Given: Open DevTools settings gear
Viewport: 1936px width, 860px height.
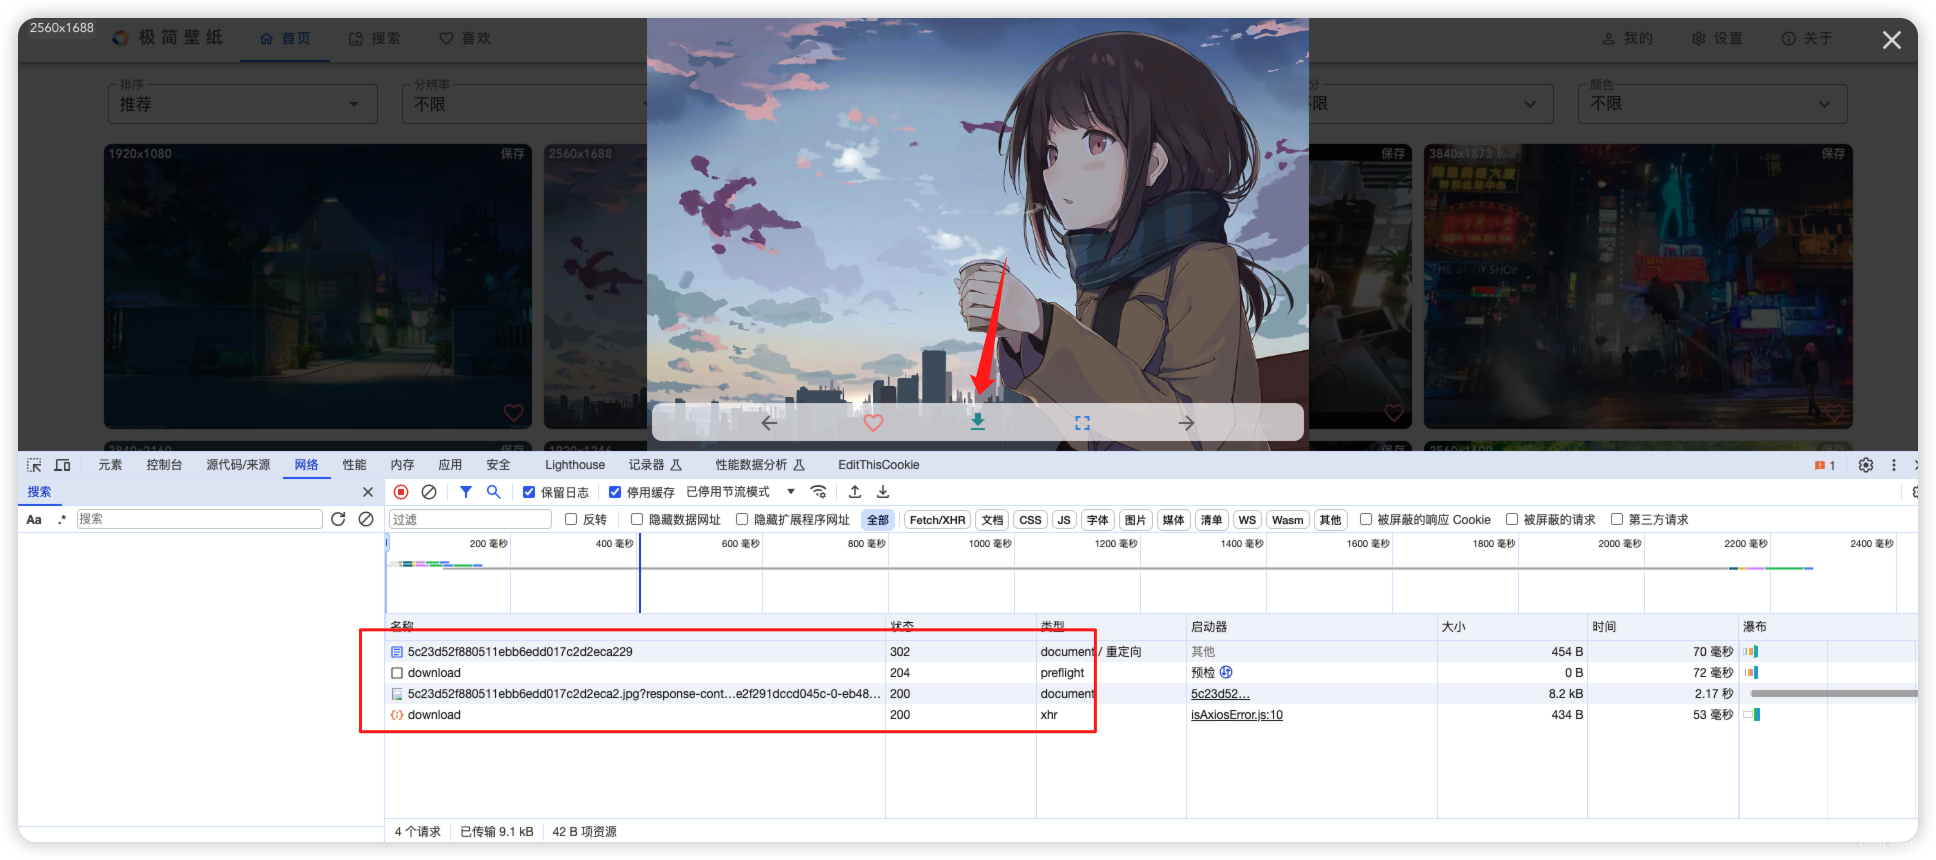Looking at the screenshot, I should click(x=1866, y=465).
